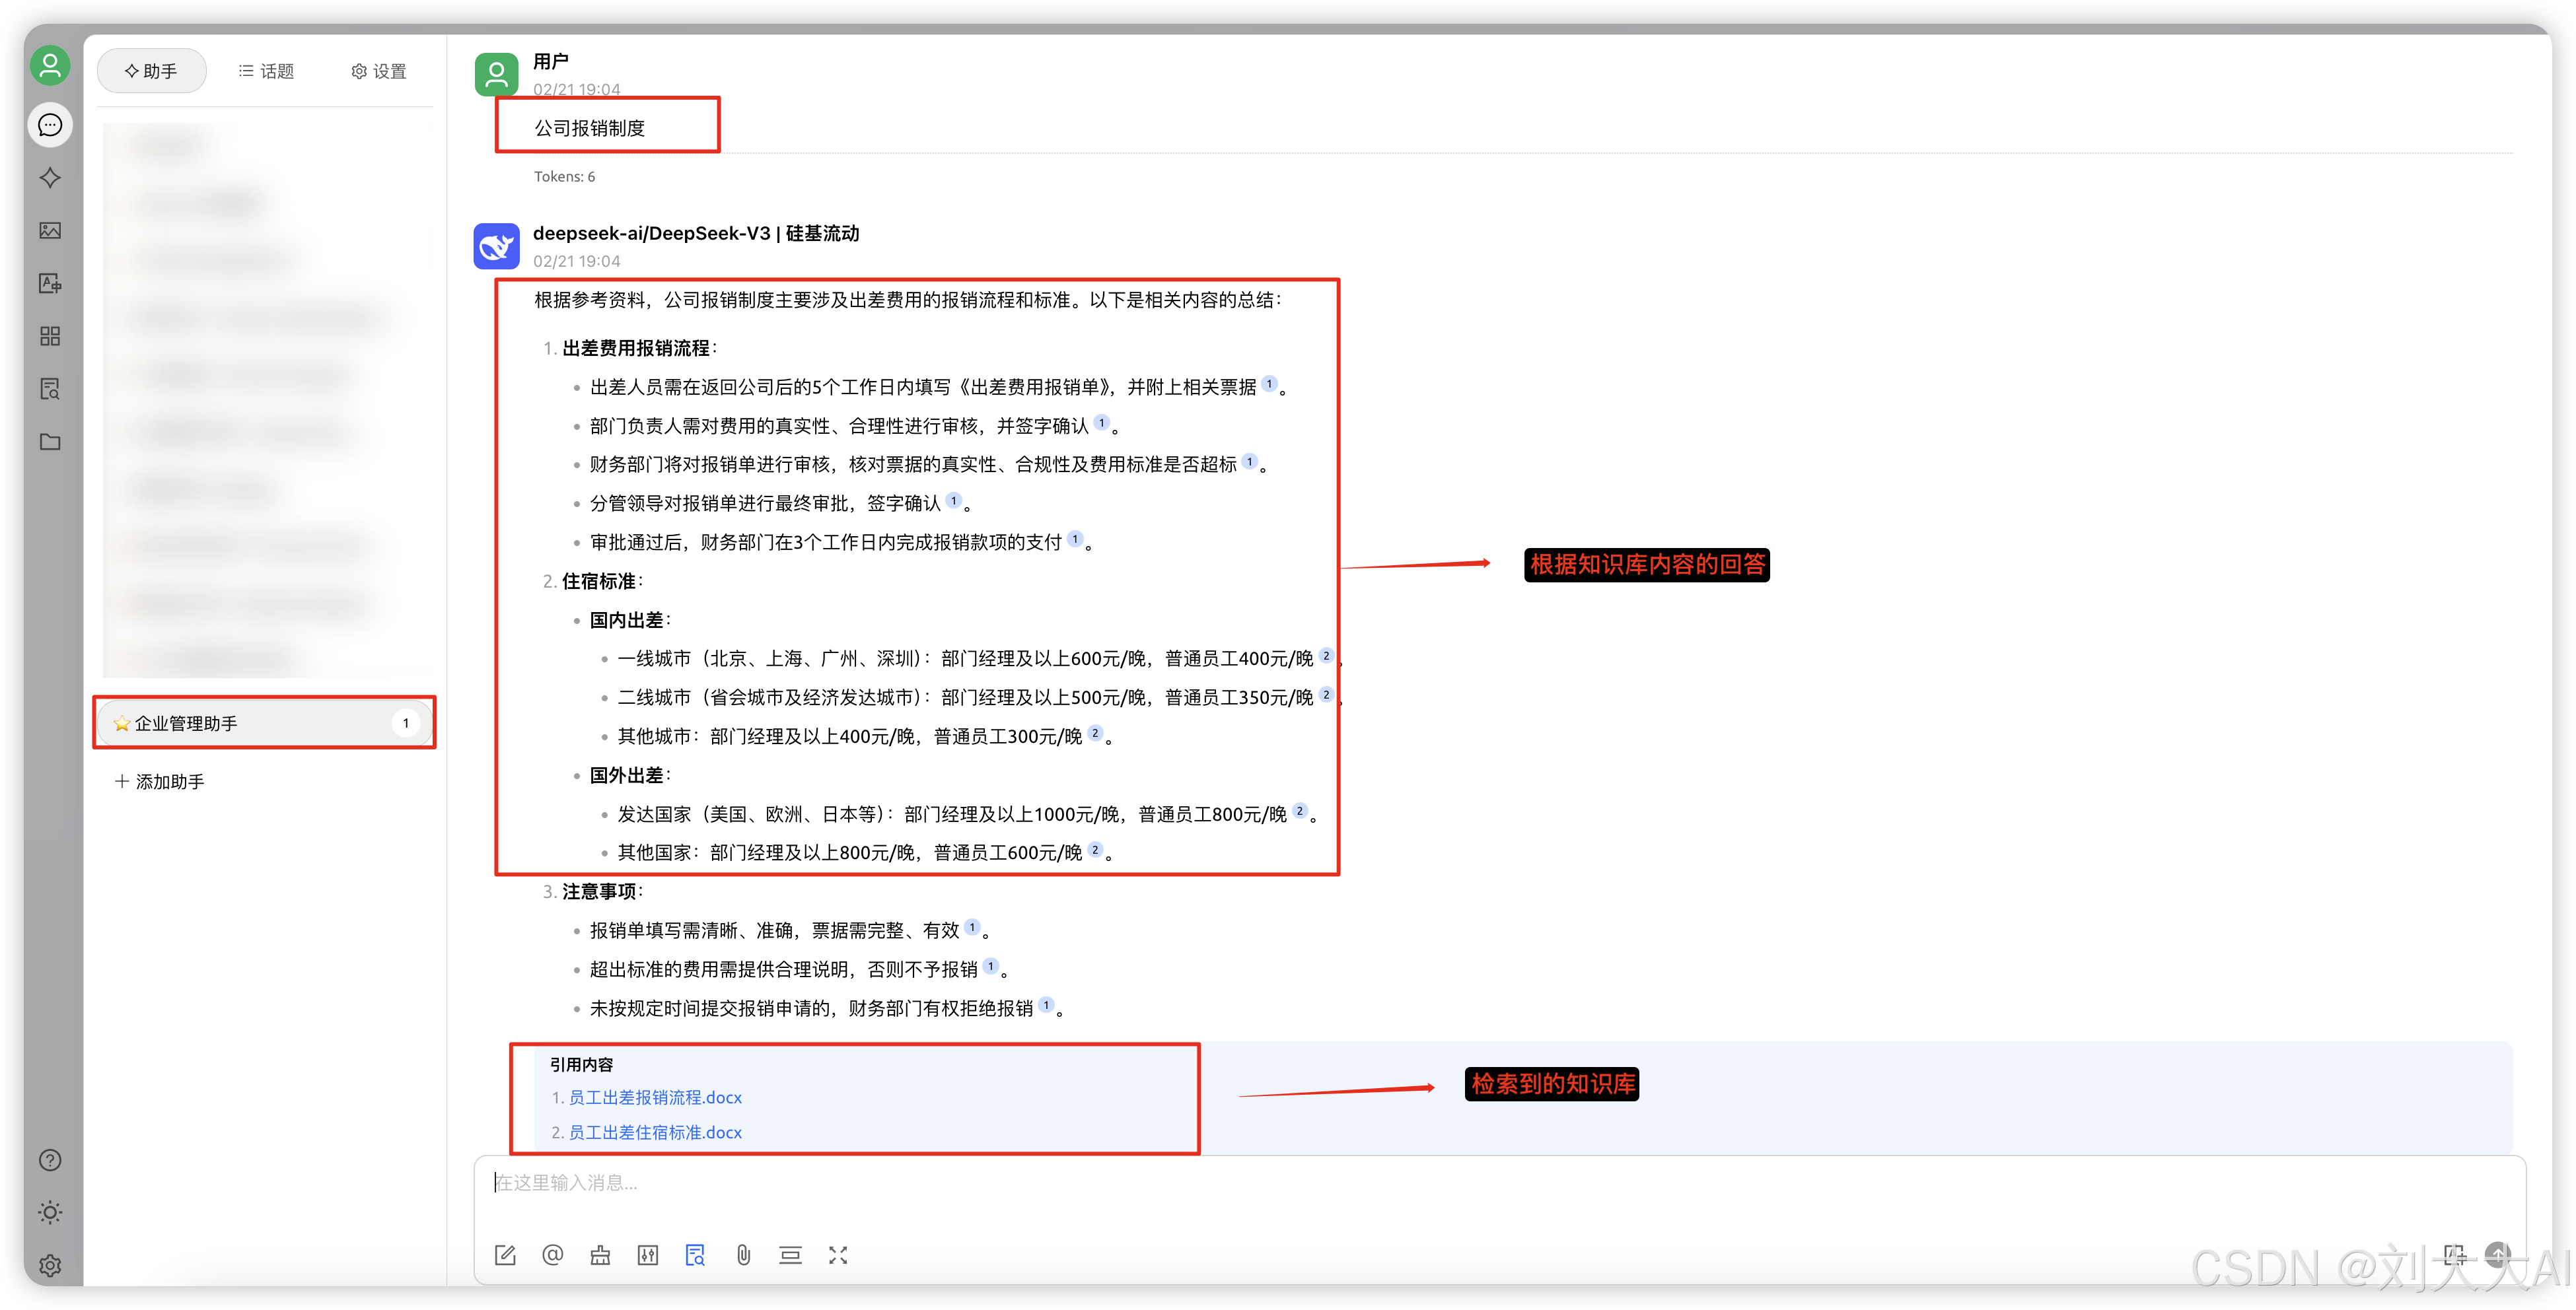Switch to the 设置 tab
Viewport: 2576px width, 1310px height.
[x=378, y=70]
